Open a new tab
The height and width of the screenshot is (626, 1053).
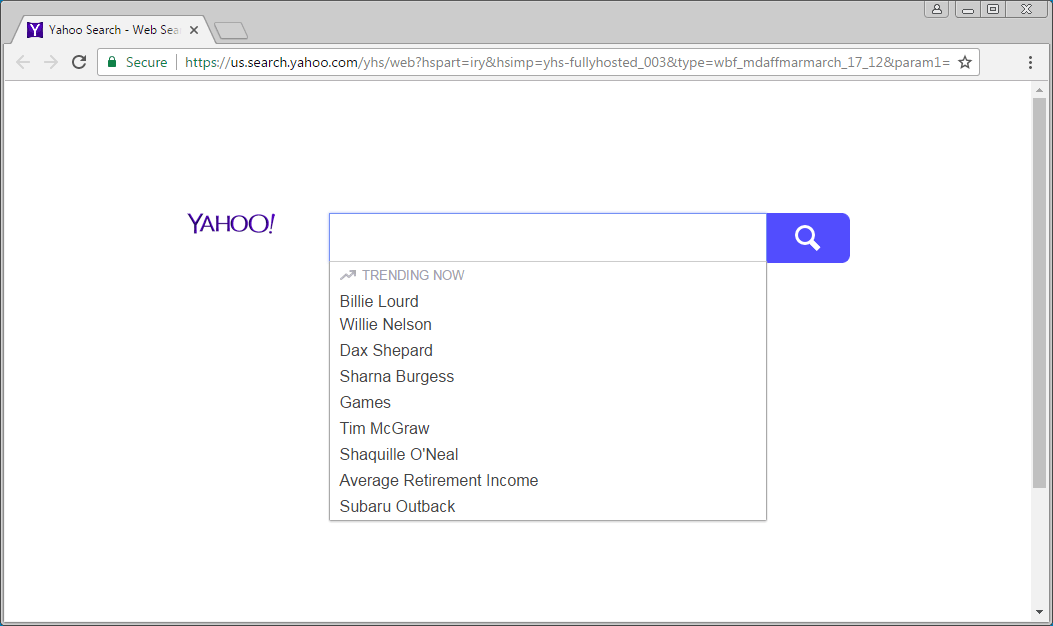(x=231, y=31)
